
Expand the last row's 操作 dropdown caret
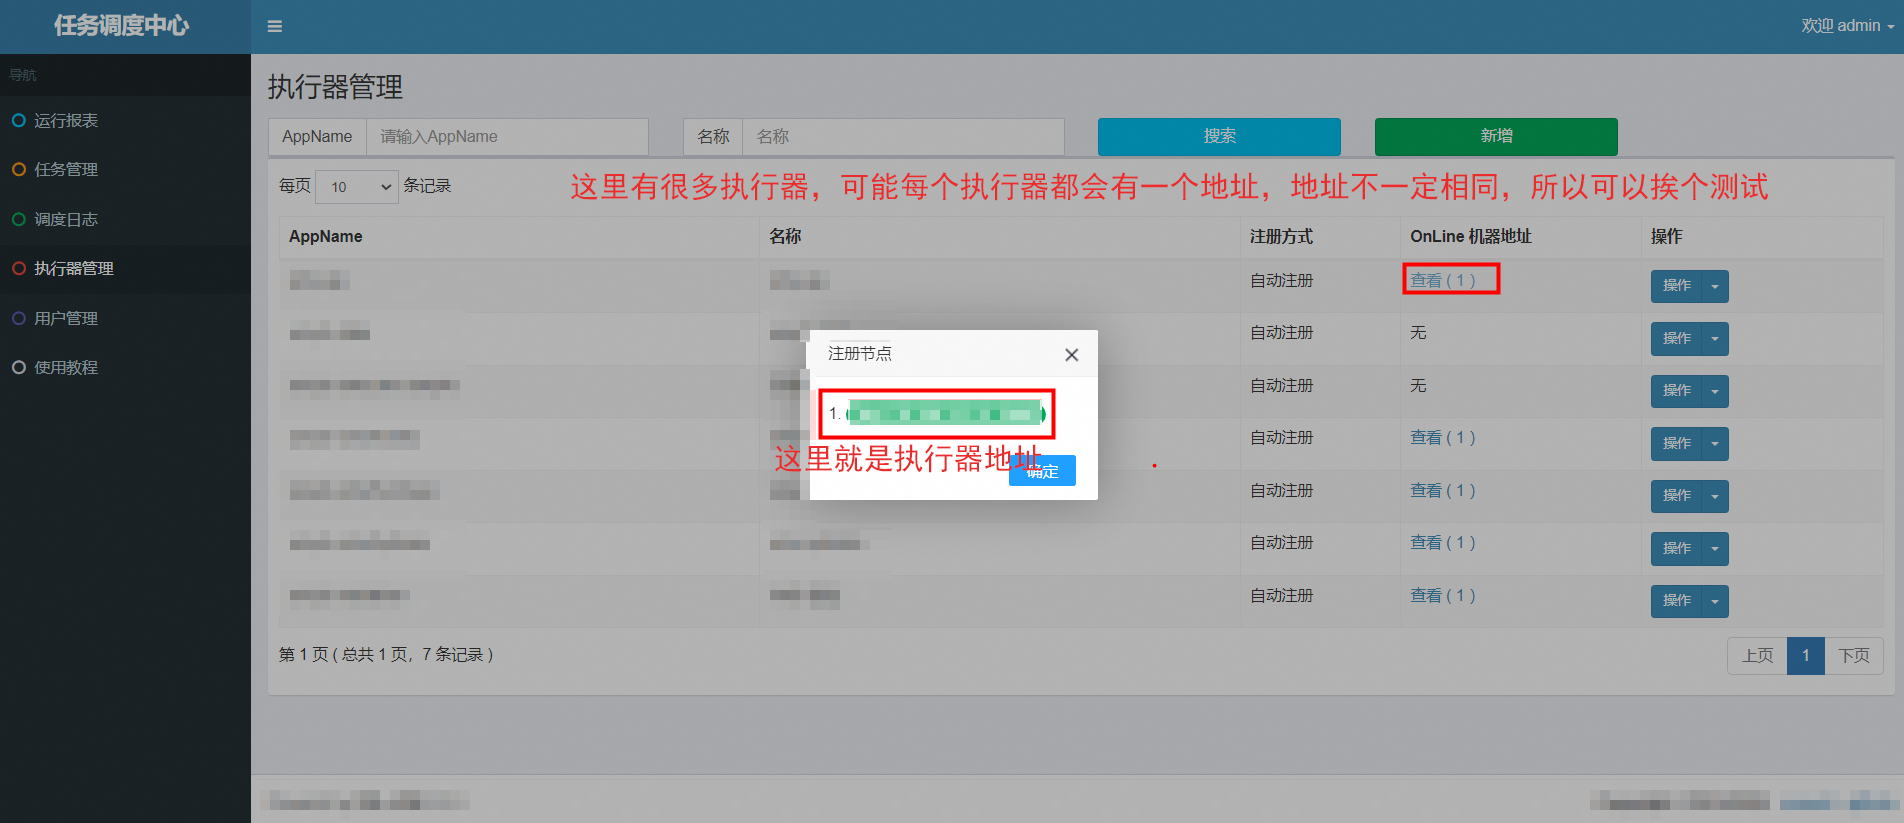(x=1715, y=602)
